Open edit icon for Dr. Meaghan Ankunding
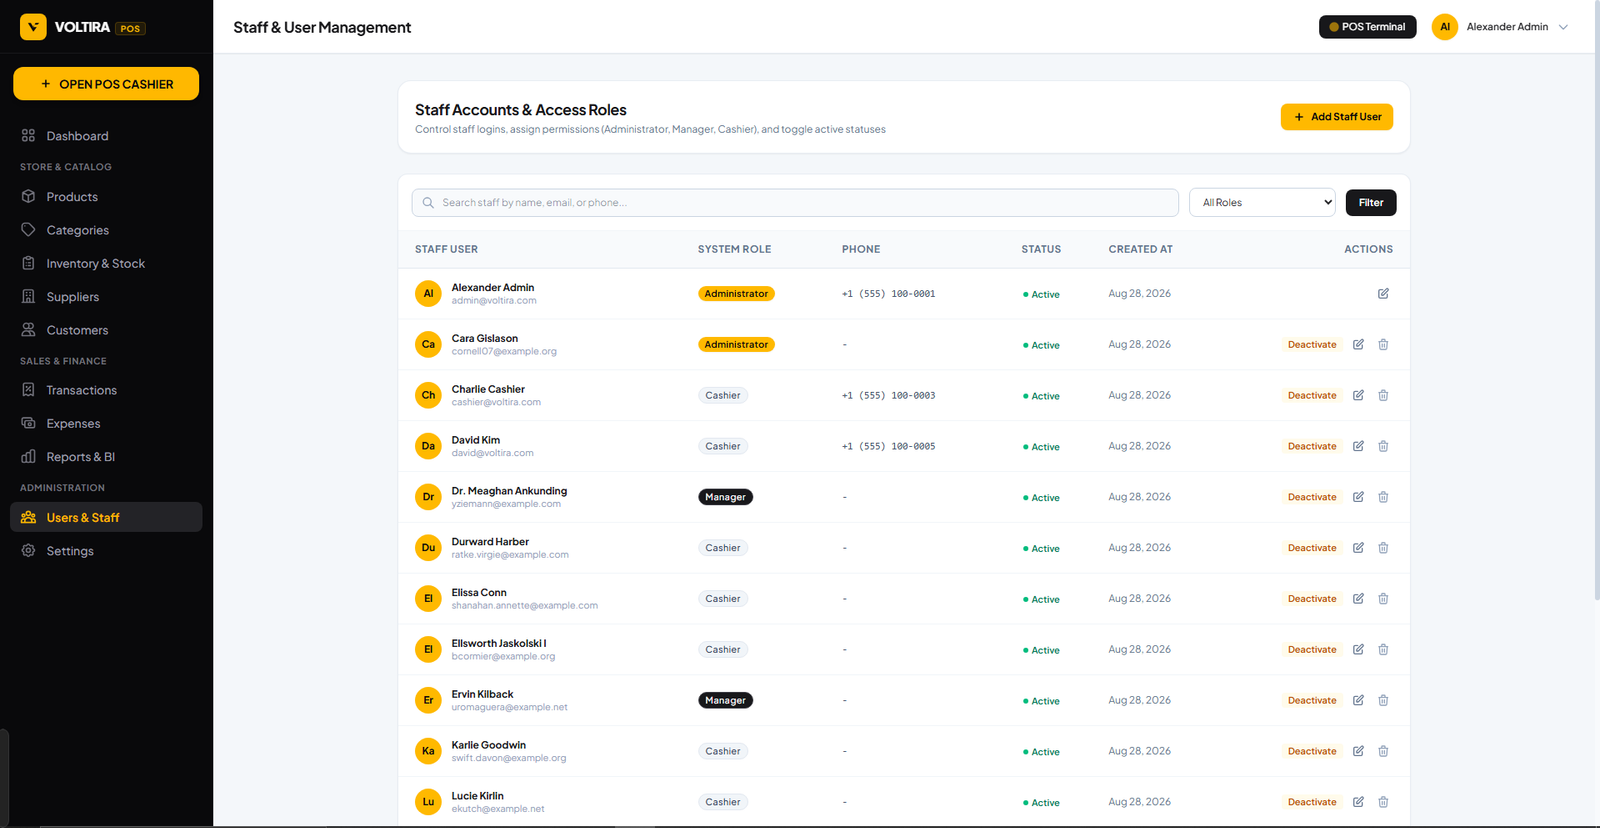This screenshot has width=1600, height=828. [x=1358, y=497]
